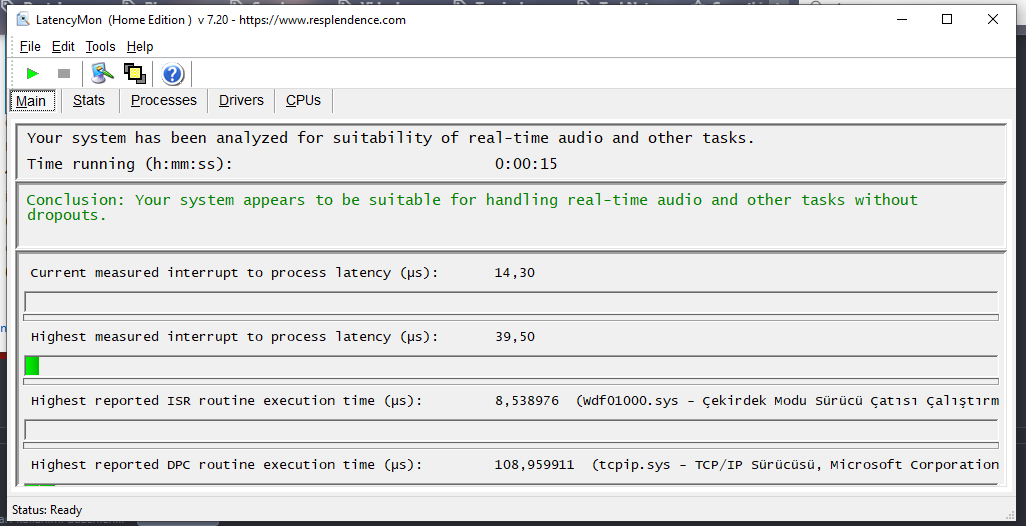
Task: Maximize the LatencyMon window
Action: [947, 19]
